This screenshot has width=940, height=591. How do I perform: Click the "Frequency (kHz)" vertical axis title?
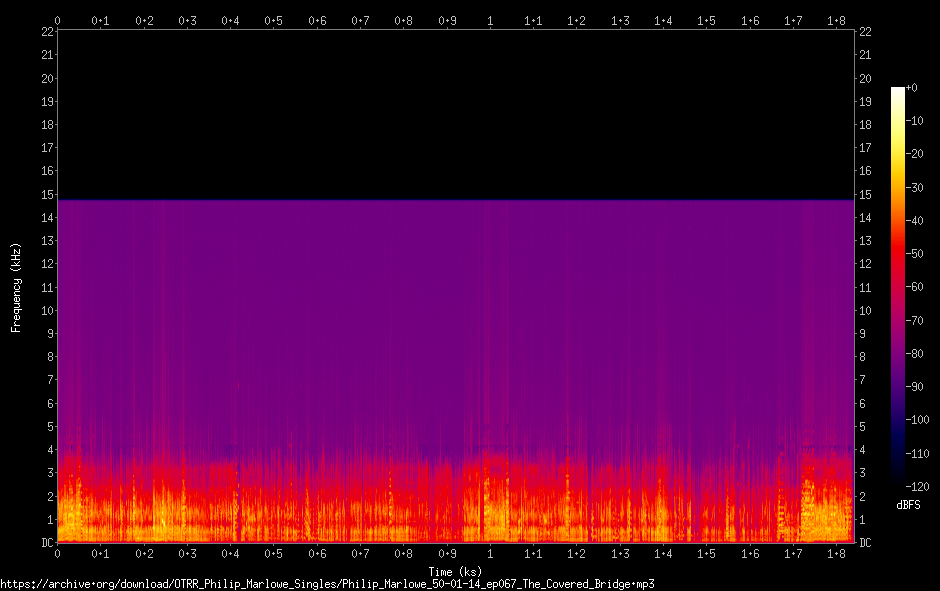[16, 287]
